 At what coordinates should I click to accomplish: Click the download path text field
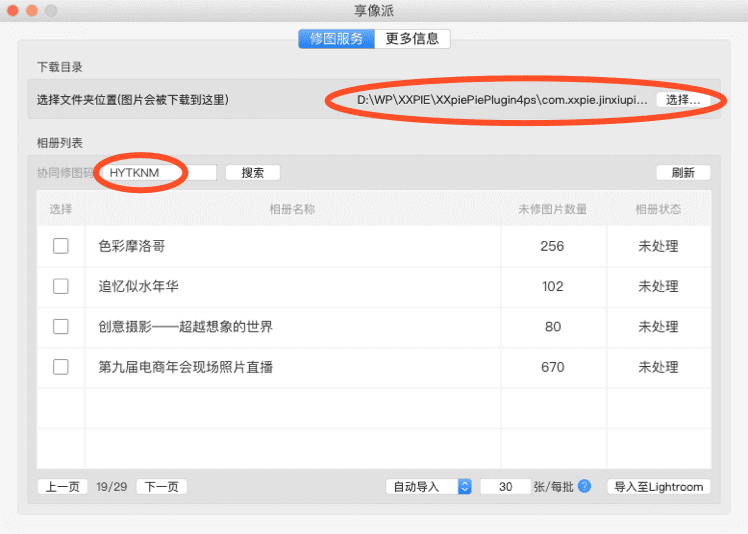click(502, 100)
